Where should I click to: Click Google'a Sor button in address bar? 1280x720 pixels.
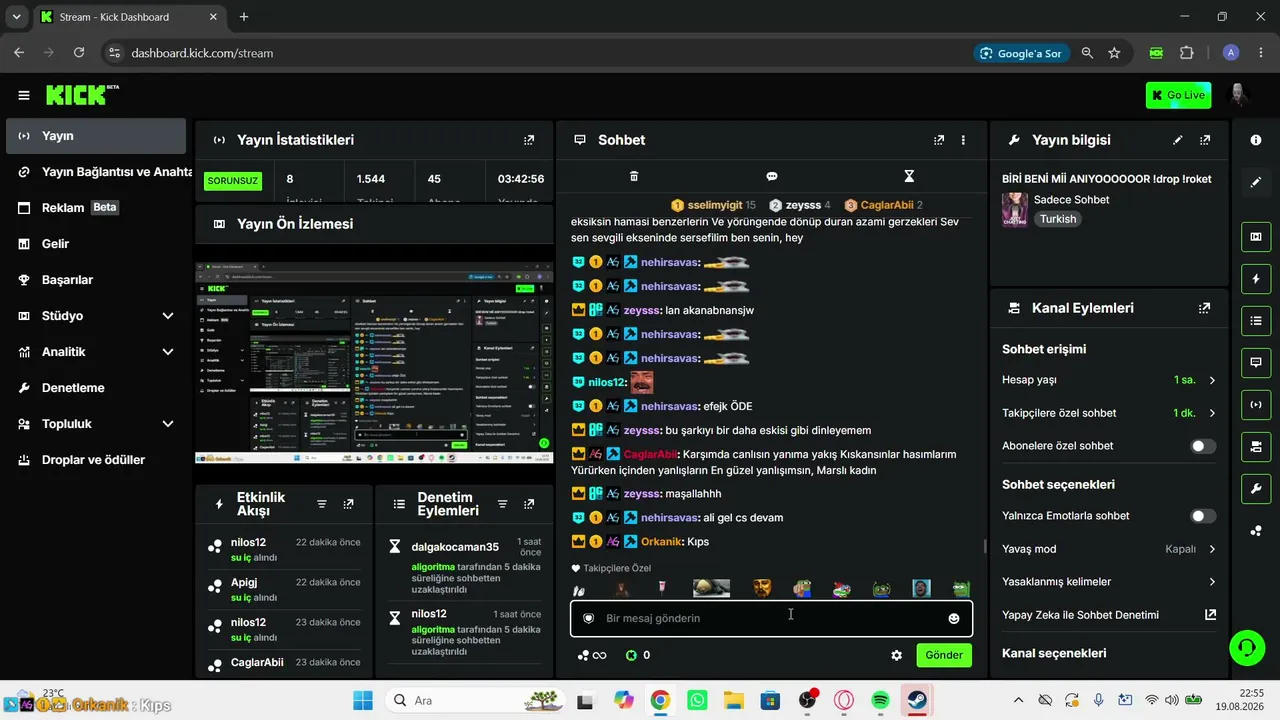(x=1020, y=53)
